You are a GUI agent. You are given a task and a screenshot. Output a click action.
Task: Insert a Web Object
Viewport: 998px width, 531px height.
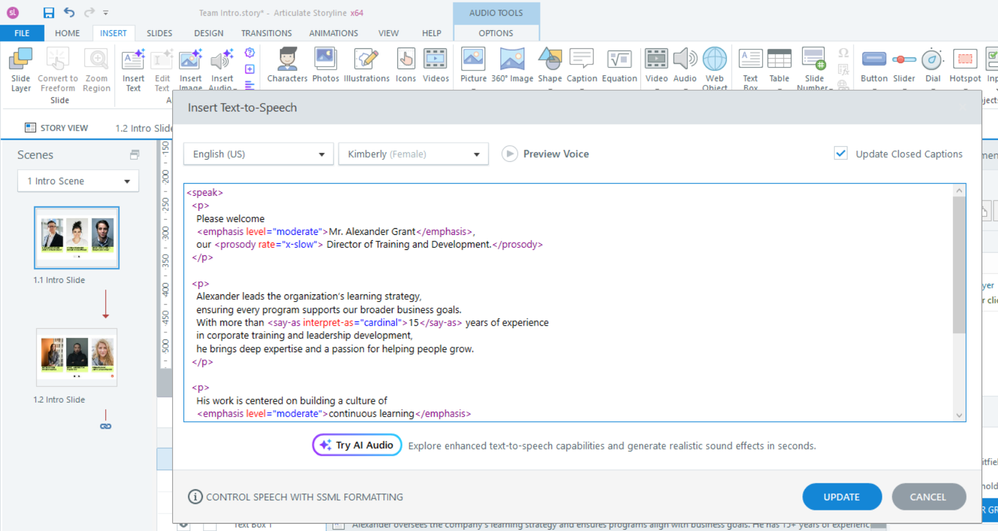pyautogui.click(x=714, y=66)
